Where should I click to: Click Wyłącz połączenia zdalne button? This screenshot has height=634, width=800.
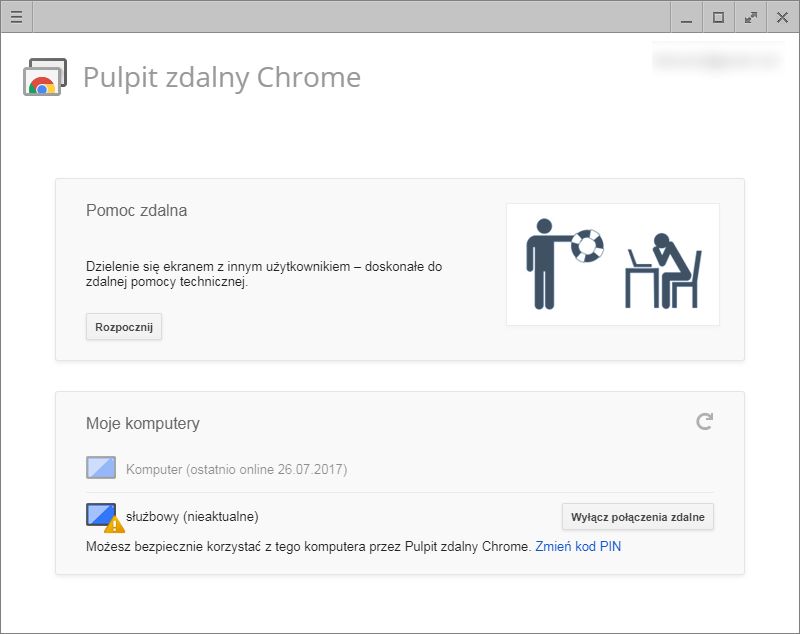[638, 517]
